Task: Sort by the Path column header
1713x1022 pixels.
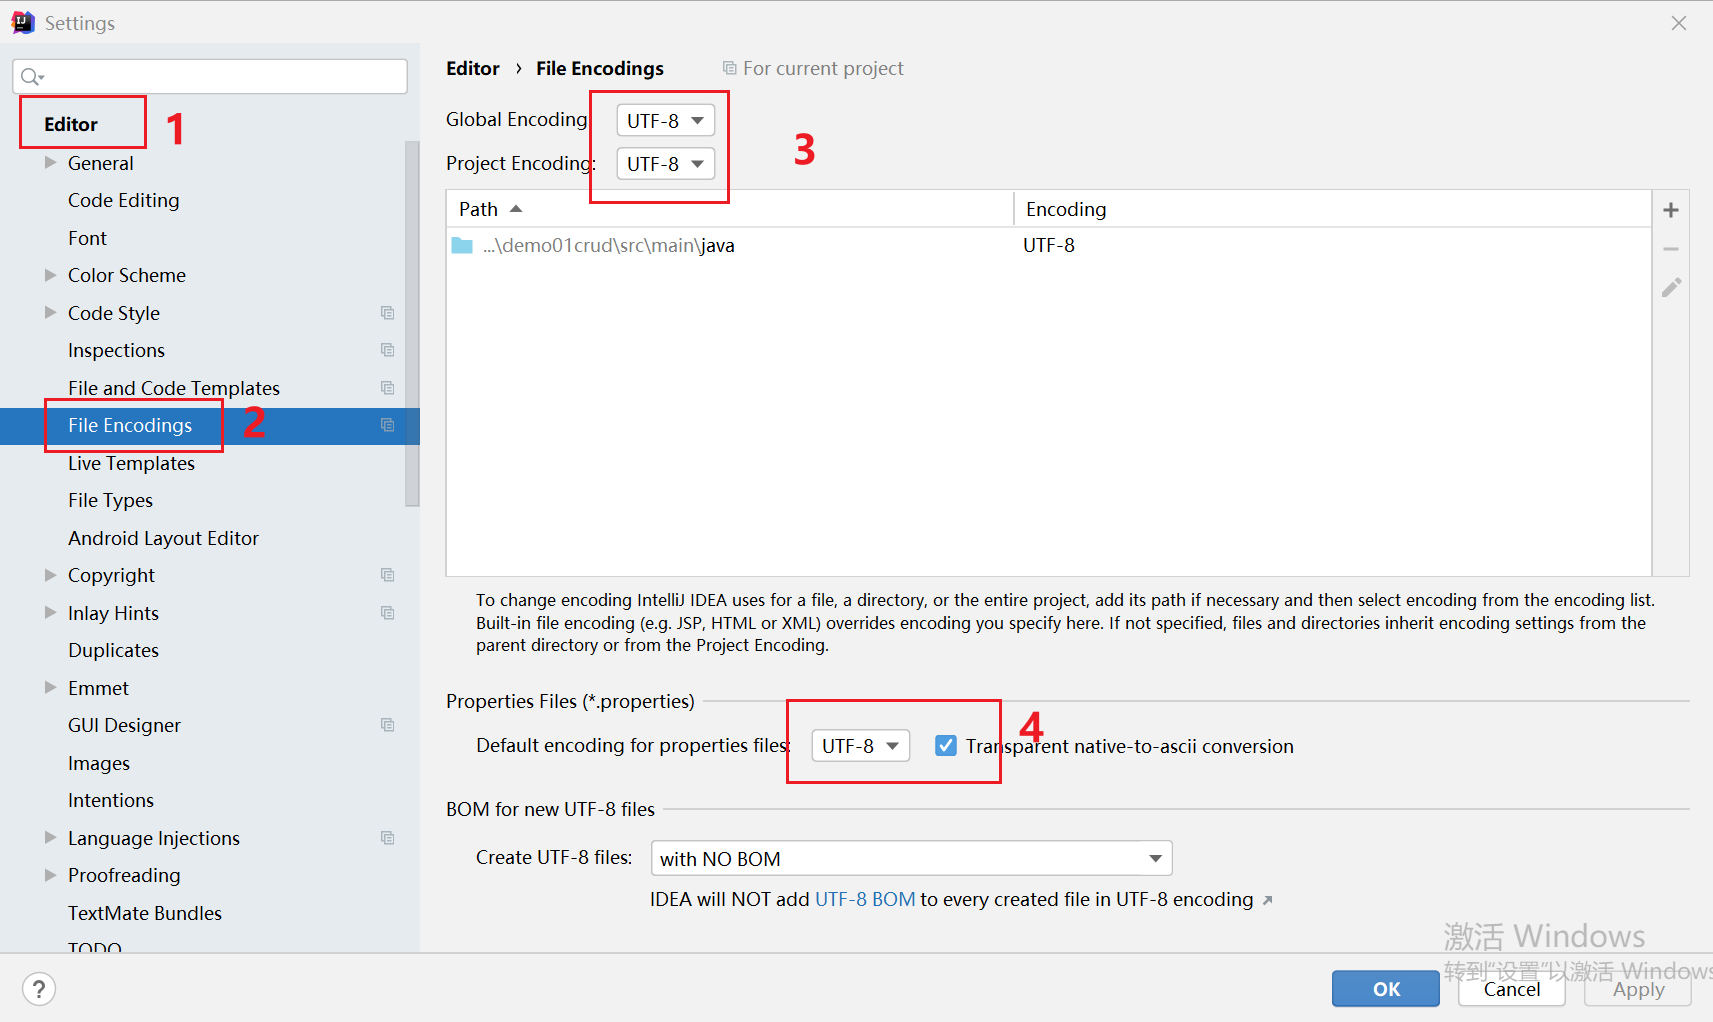Action: click(730, 209)
